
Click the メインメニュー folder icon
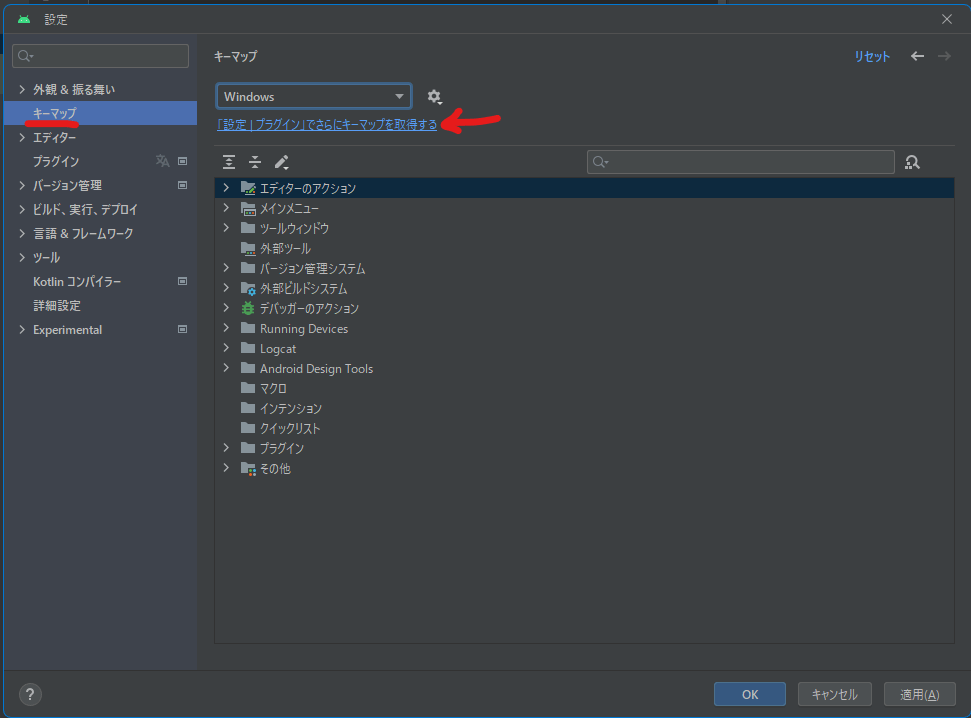(248, 208)
